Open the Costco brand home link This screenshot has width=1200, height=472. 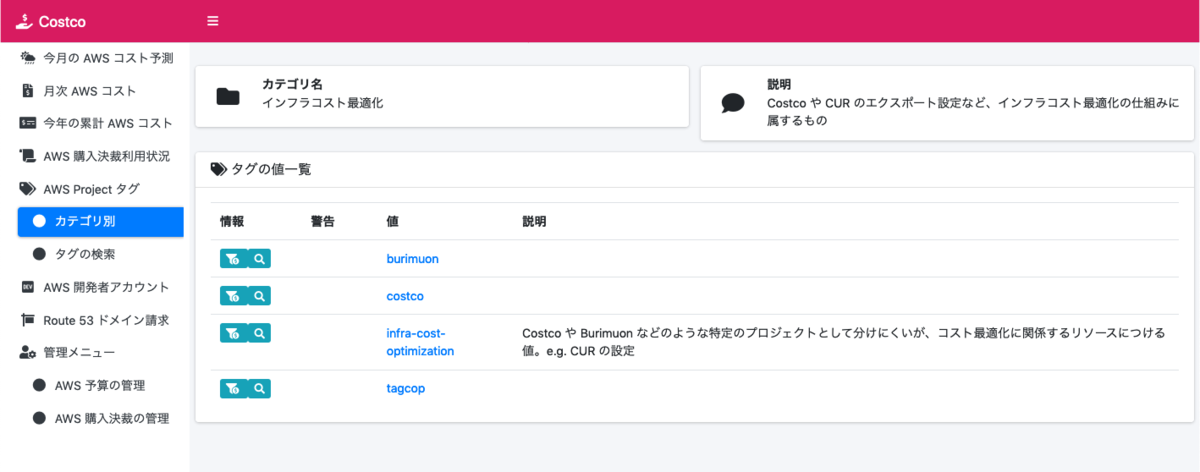52,21
